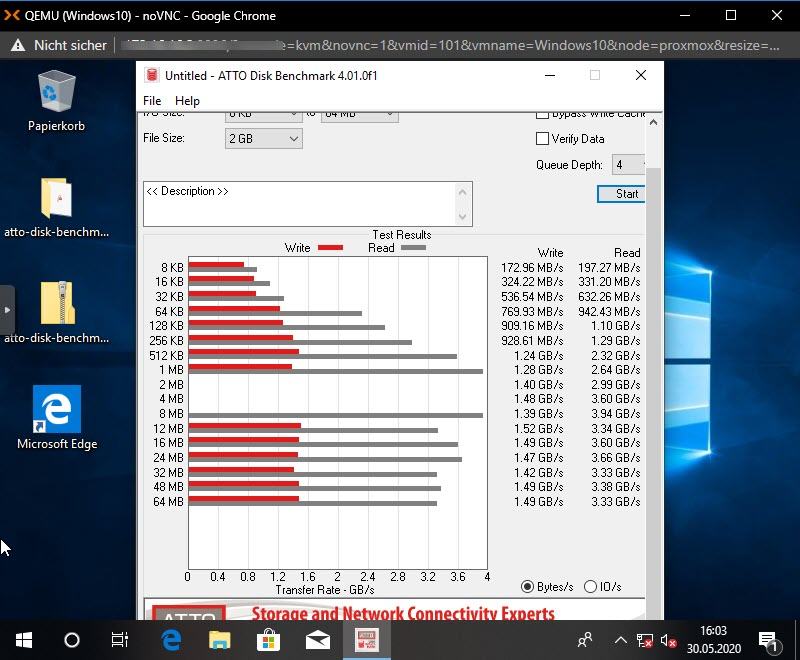800x660 pixels.
Task: Click the network status tray icon
Action: [644, 640]
